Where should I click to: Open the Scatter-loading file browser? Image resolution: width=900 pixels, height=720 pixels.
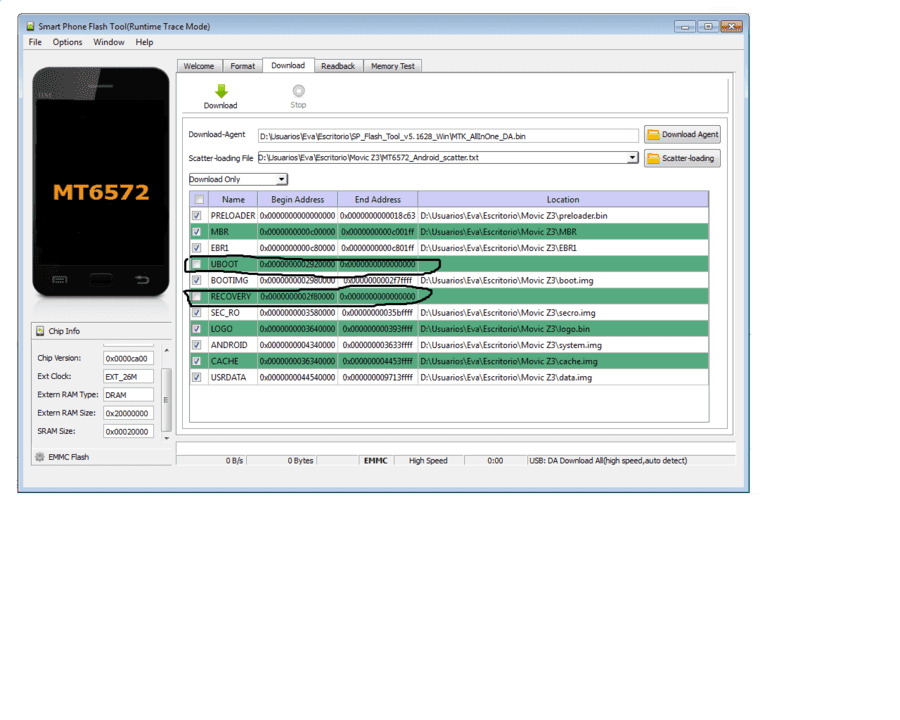tap(682, 158)
